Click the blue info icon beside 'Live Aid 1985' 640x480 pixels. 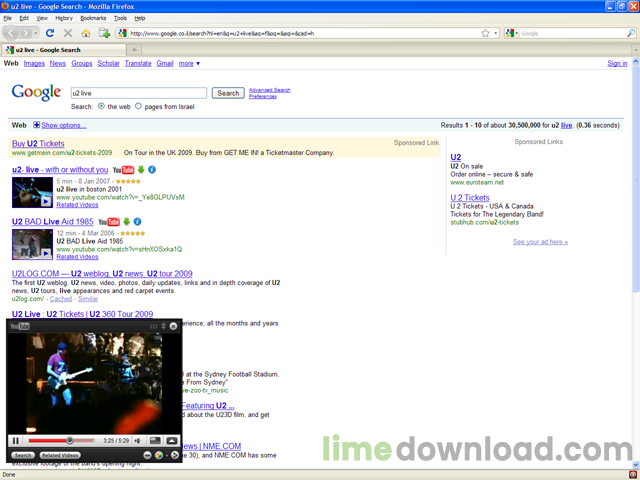click(x=138, y=222)
